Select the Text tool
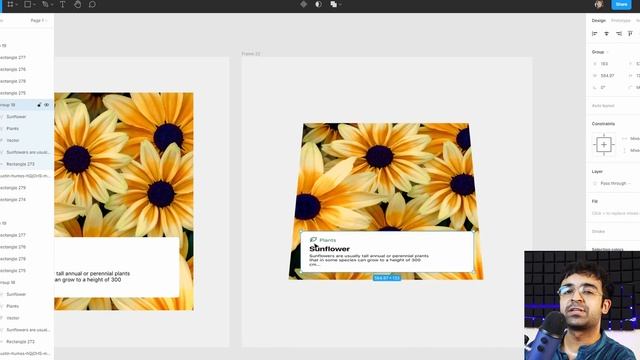640x360 pixels. 62,4
